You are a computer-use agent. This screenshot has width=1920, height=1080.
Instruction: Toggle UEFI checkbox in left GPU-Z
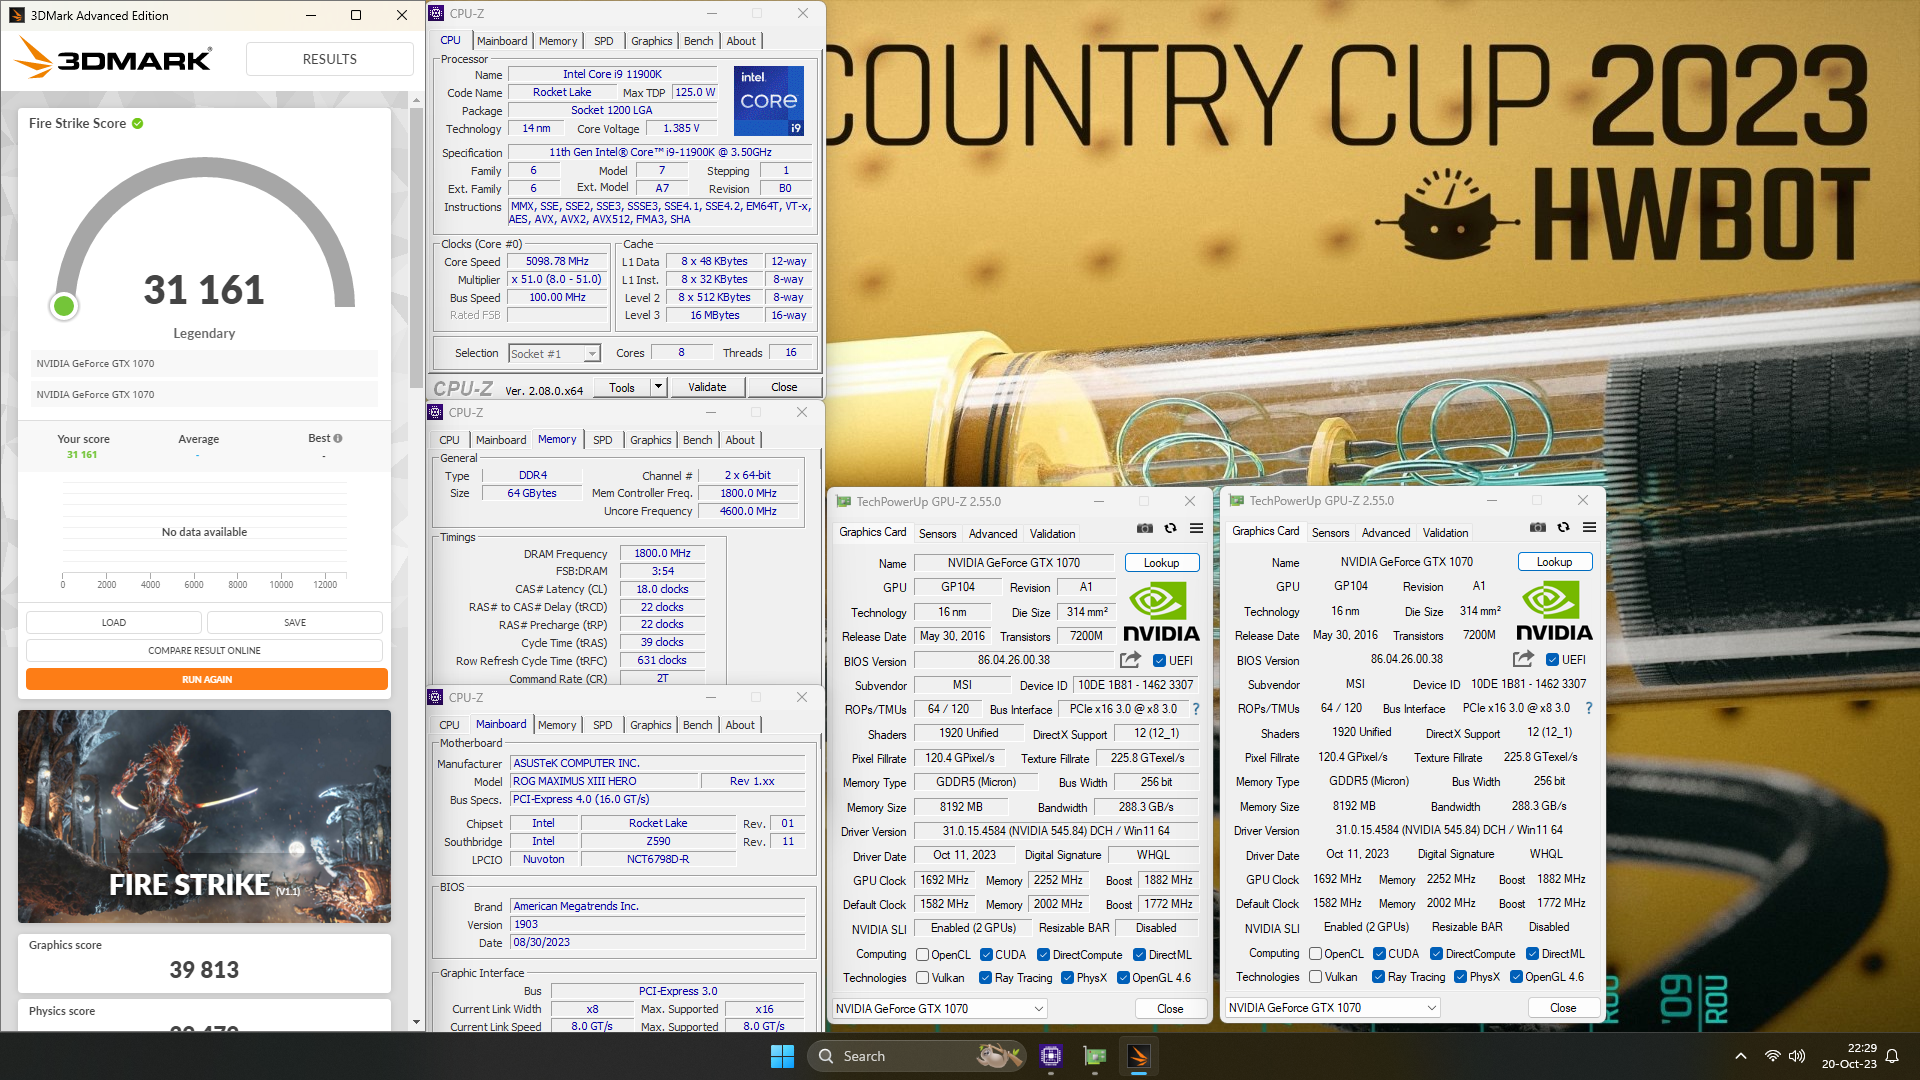point(1159,661)
